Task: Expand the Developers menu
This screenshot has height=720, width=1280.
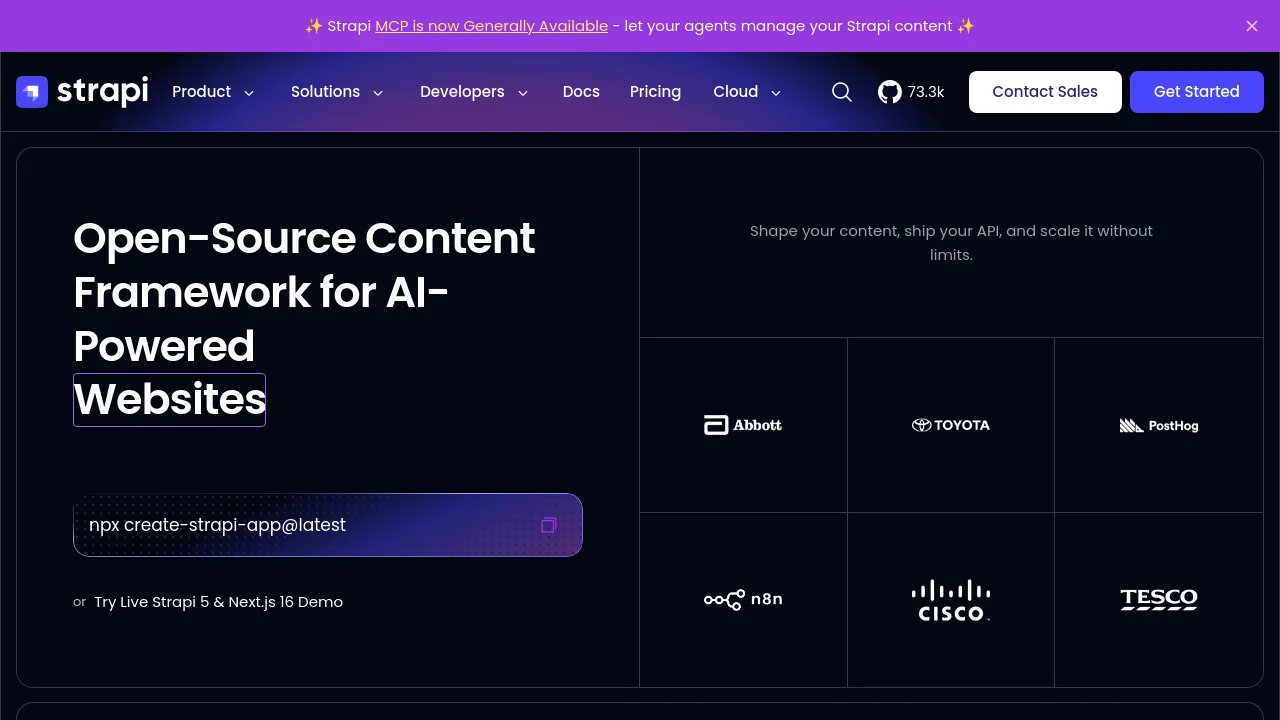Action: pos(474,92)
